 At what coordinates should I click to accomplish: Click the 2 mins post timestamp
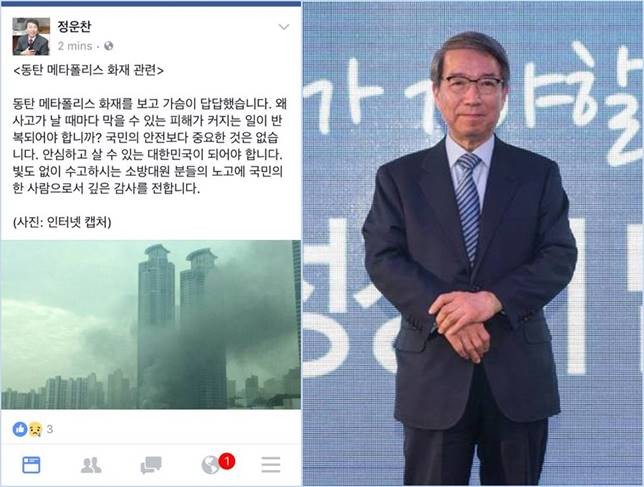click(75, 46)
